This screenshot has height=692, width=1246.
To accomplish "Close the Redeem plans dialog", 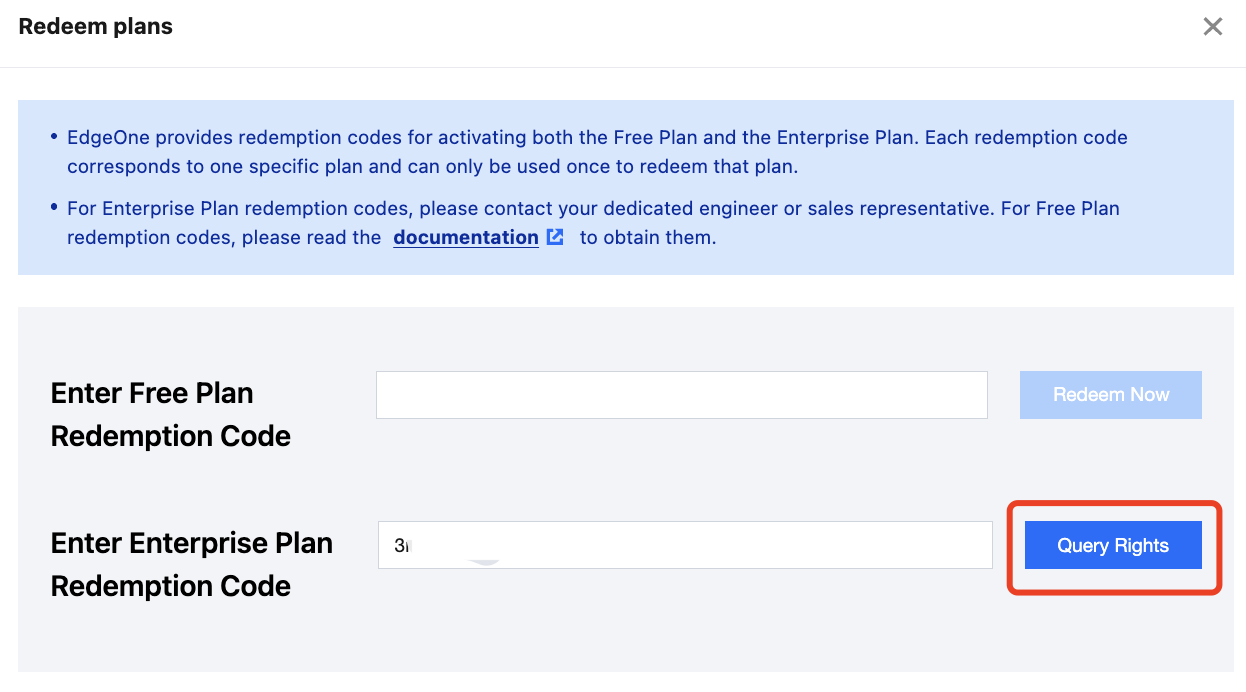I will (x=1212, y=27).
